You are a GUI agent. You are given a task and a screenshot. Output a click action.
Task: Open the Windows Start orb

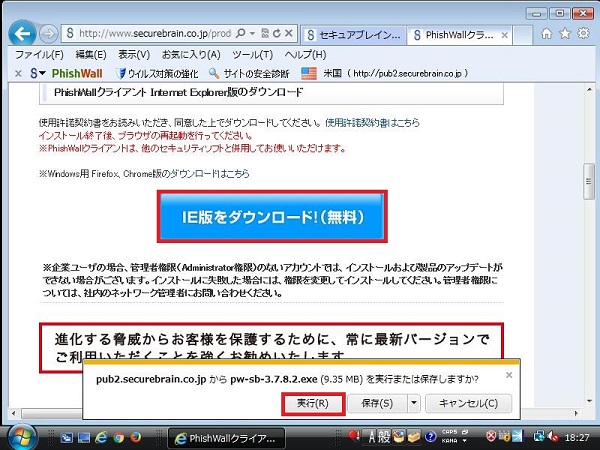click(x=23, y=437)
